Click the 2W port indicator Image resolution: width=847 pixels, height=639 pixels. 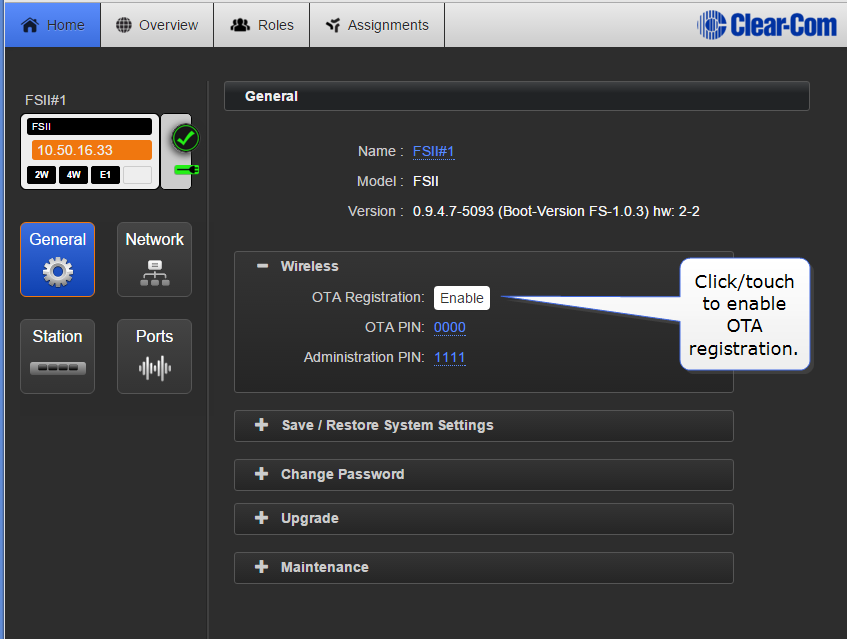[42, 175]
